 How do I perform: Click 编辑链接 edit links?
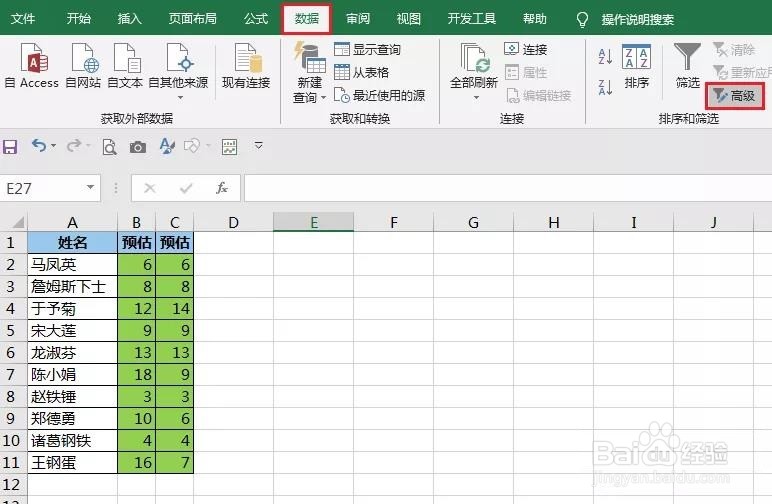538,95
